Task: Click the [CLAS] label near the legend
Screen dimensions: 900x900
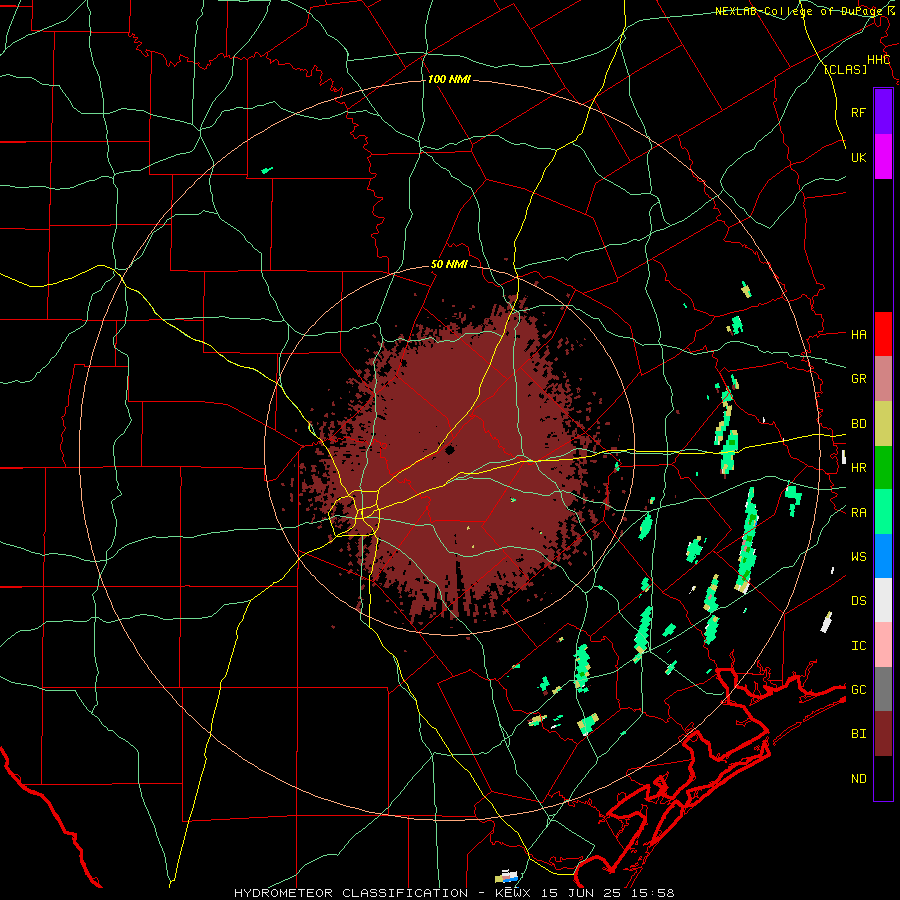Action: pyautogui.click(x=845, y=69)
